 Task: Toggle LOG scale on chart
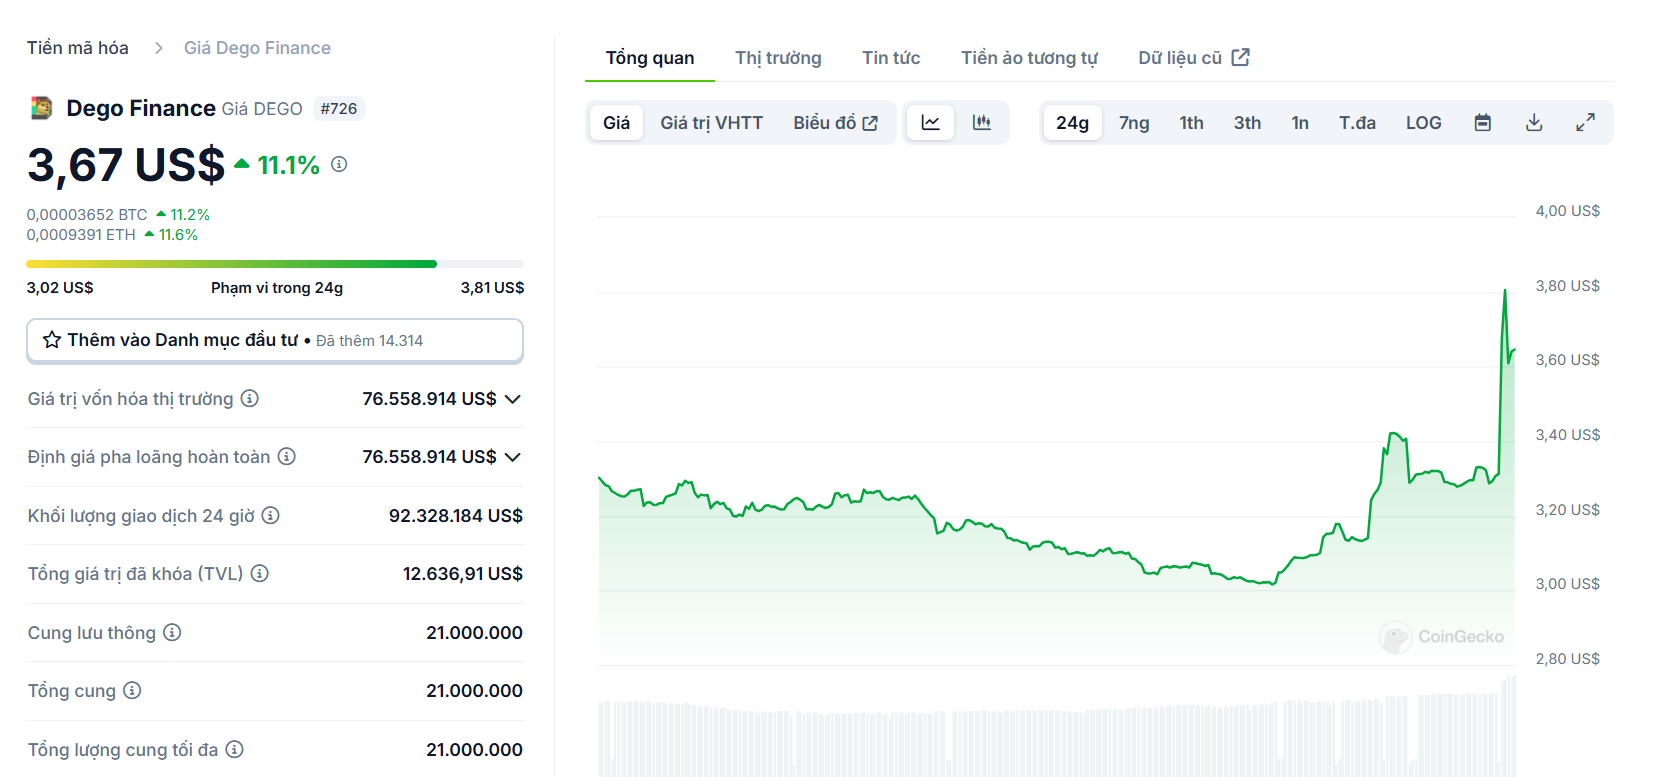tap(1423, 123)
